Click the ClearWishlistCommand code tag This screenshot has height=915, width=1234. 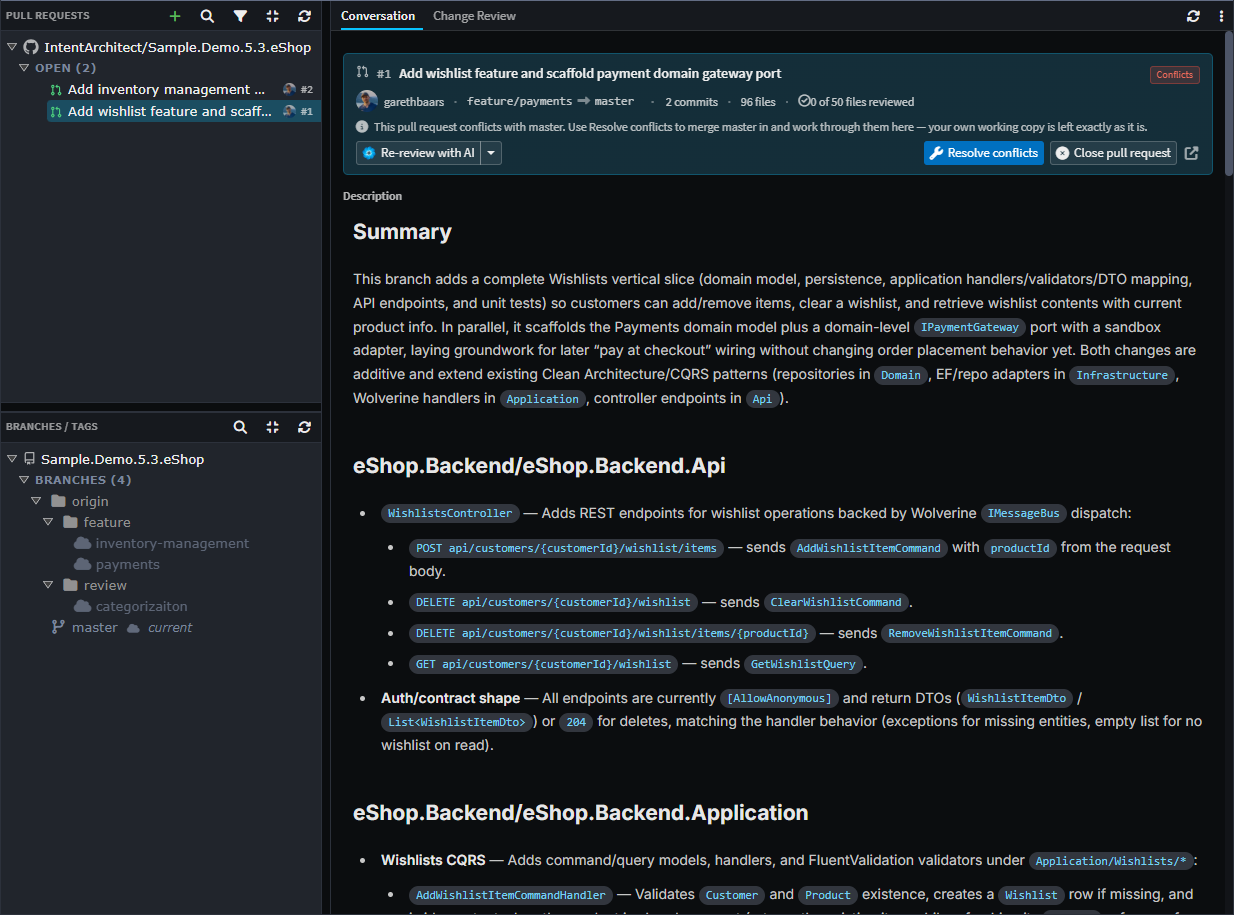[837, 602]
